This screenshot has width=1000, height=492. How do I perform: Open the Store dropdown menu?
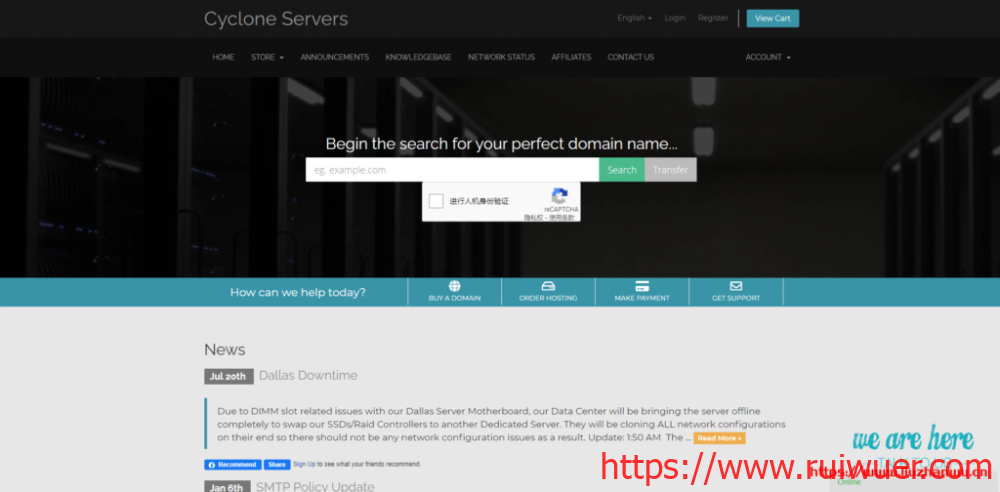[267, 57]
